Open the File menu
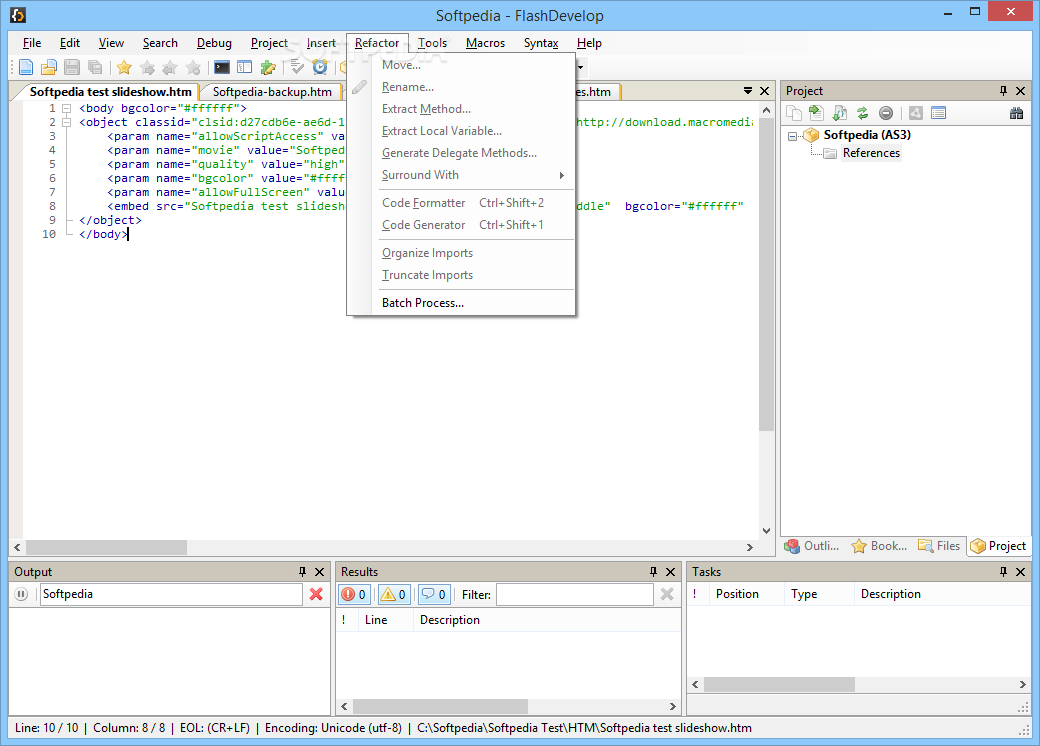Screen dimensions: 1040x746 [x=32, y=43]
